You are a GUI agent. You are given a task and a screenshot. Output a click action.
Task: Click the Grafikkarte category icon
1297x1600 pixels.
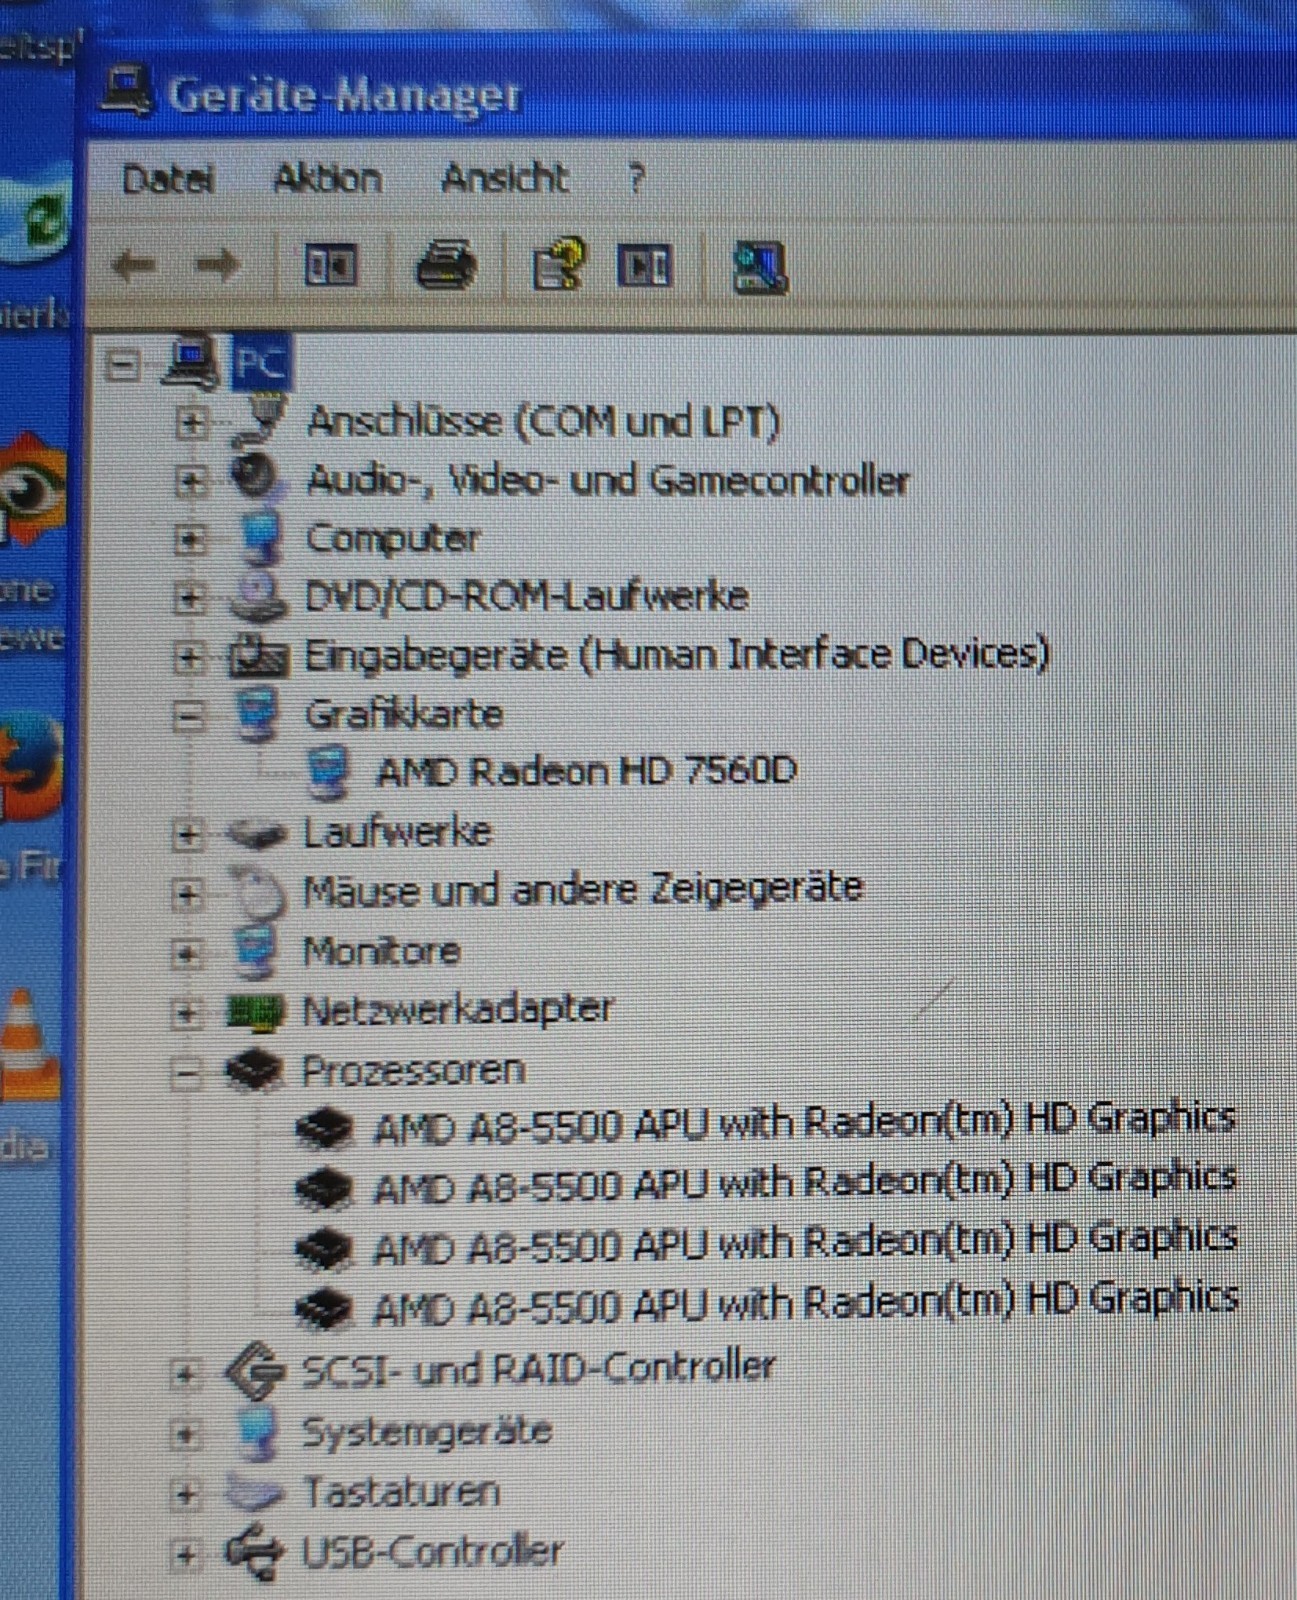coord(258,714)
